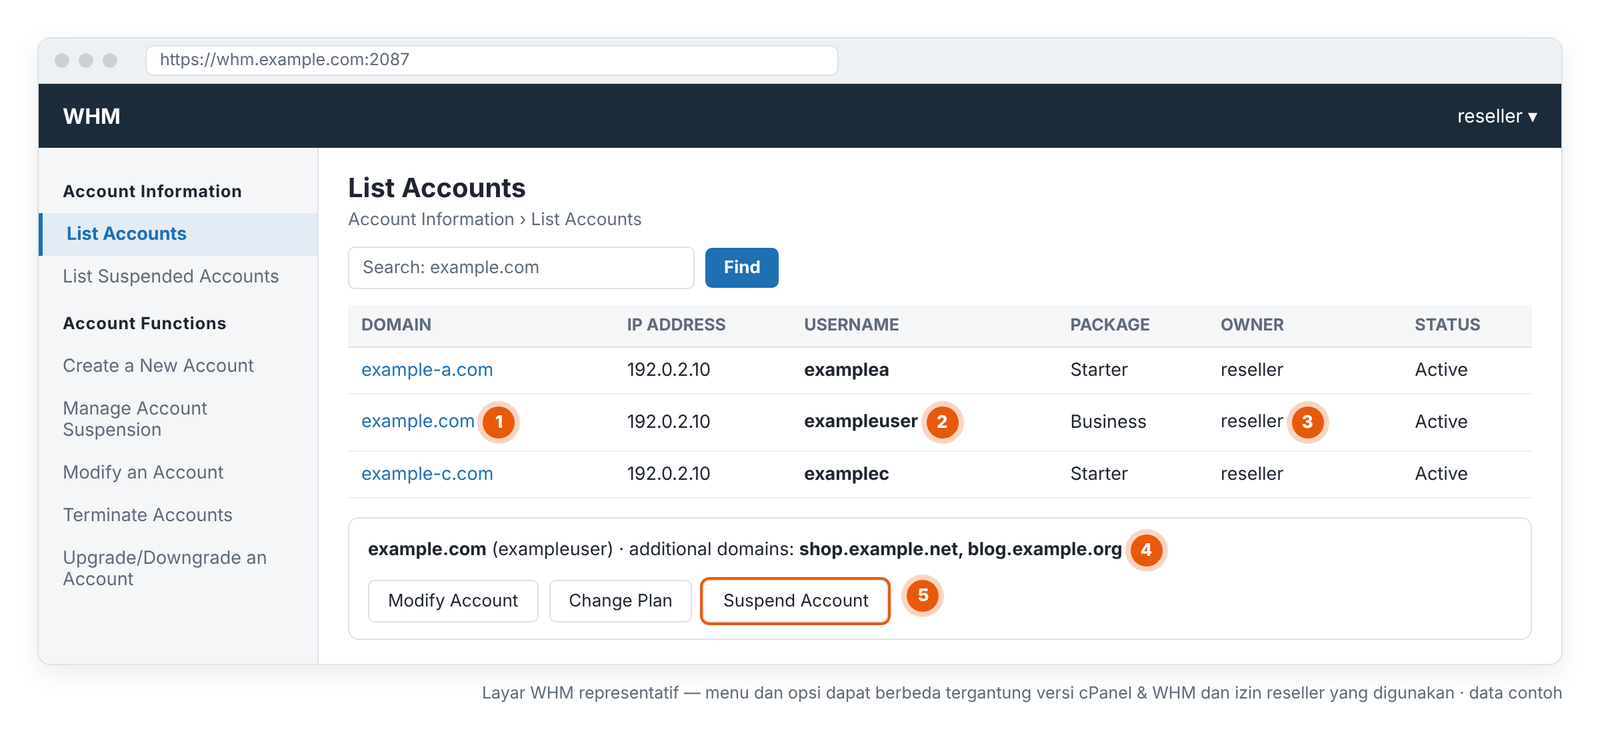Click the Active status in exampleuser row
This screenshot has width=1600, height=741.
point(1441,422)
